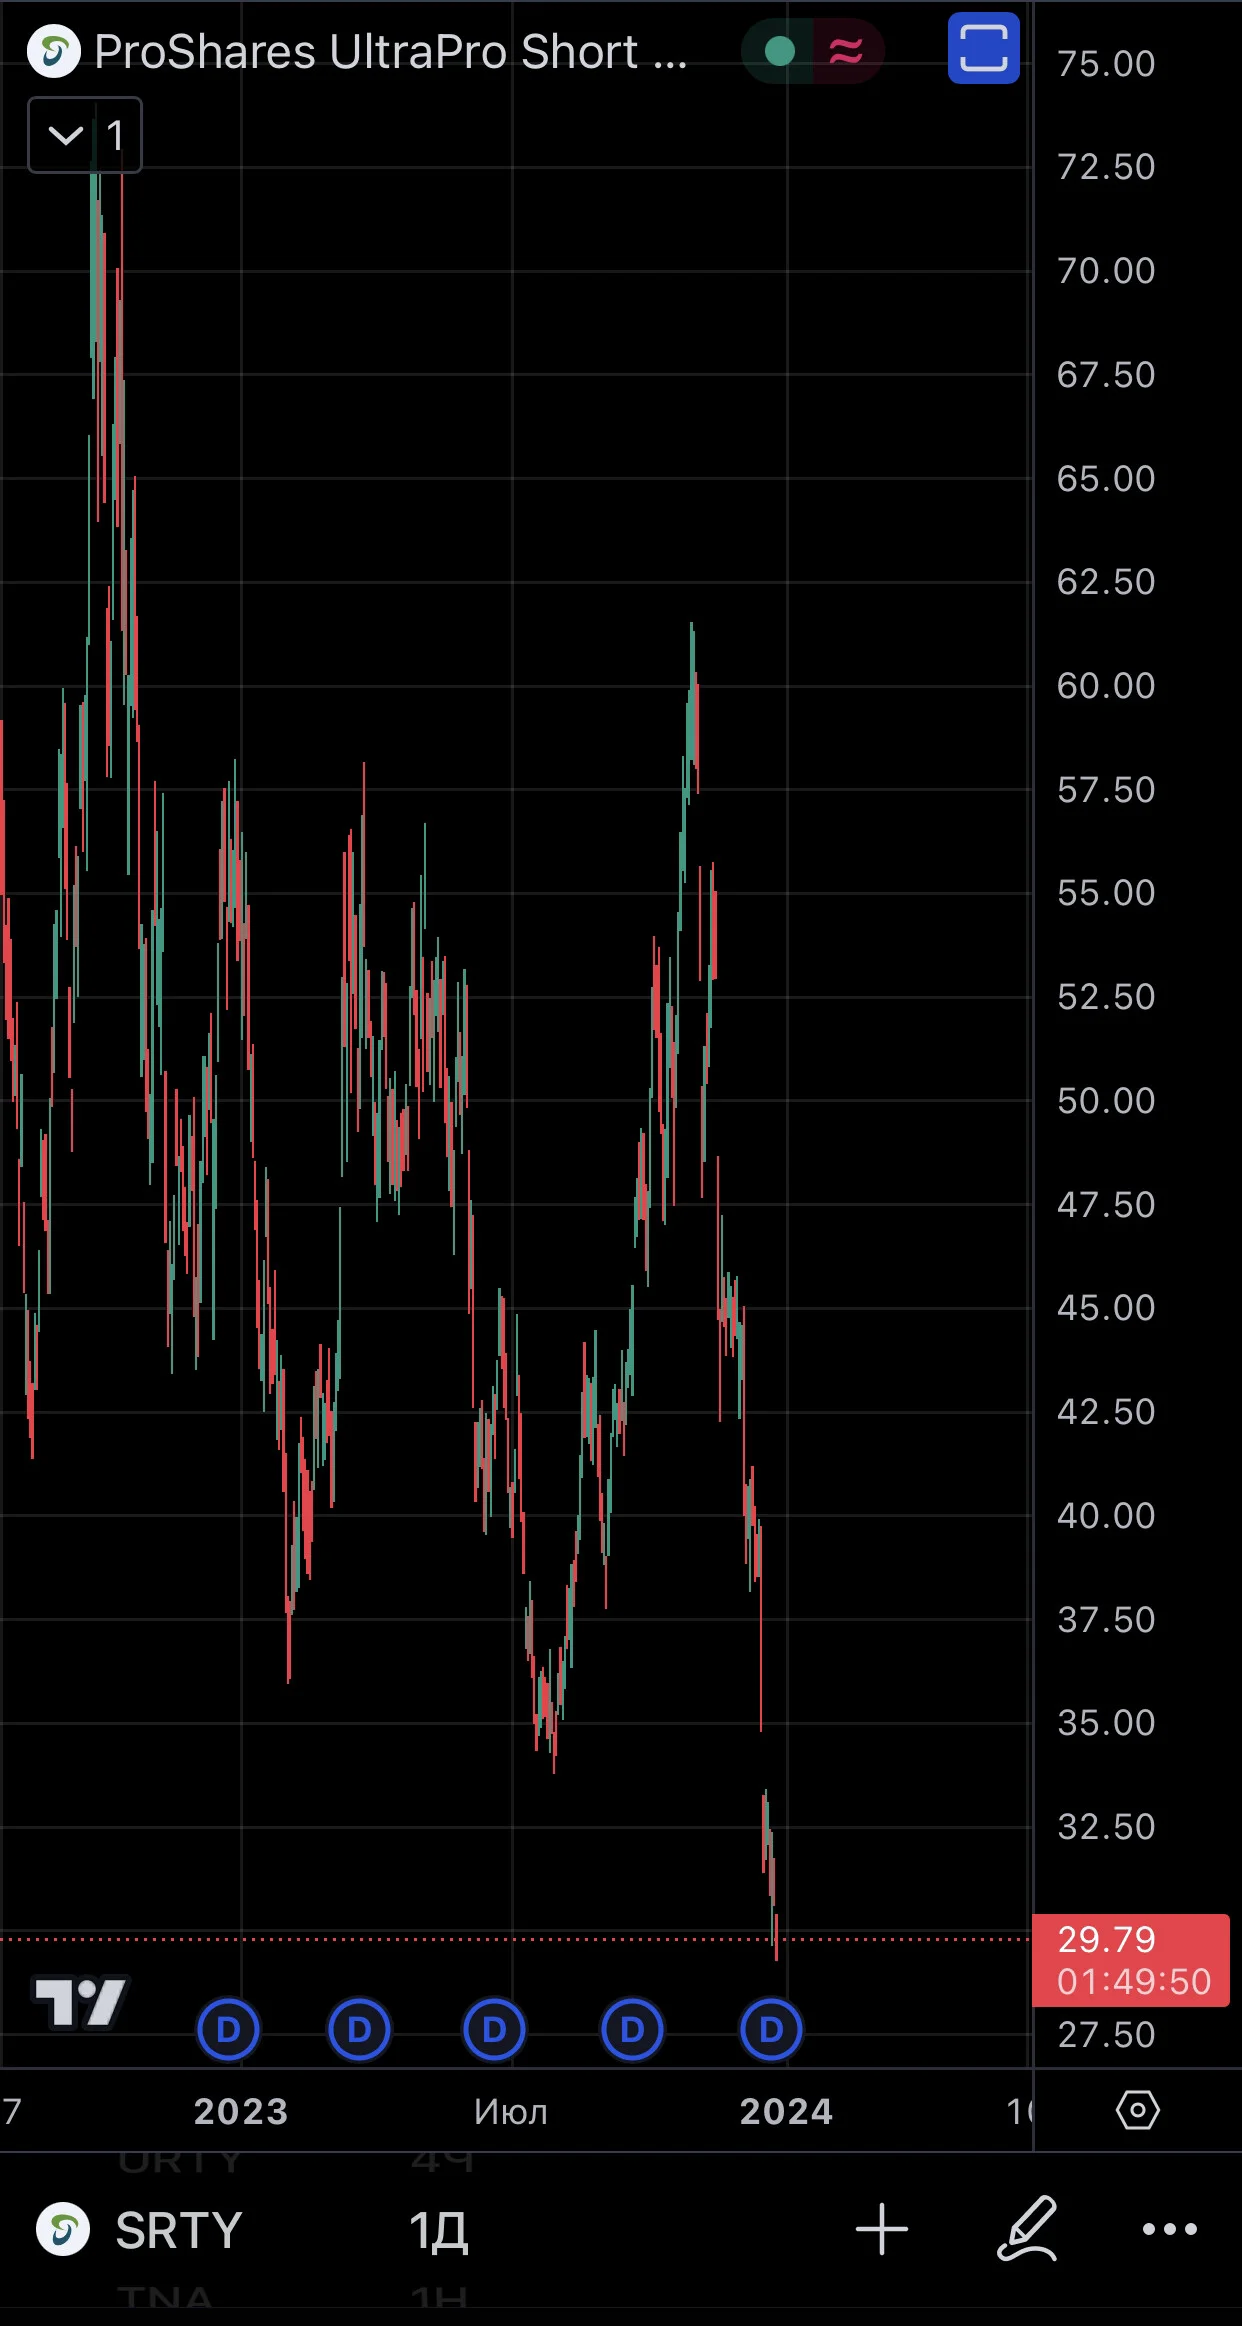The width and height of the screenshot is (1242, 2326).
Task: Tap the 75.00 price axis label
Action: [1106, 64]
